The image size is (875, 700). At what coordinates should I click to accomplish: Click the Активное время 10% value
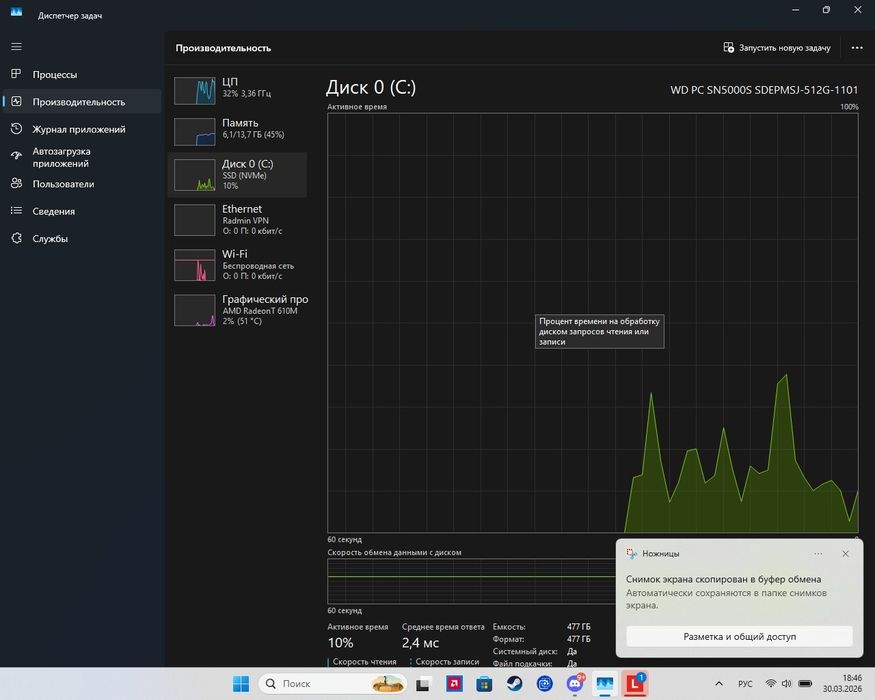pyautogui.click(x=340, y=643)
